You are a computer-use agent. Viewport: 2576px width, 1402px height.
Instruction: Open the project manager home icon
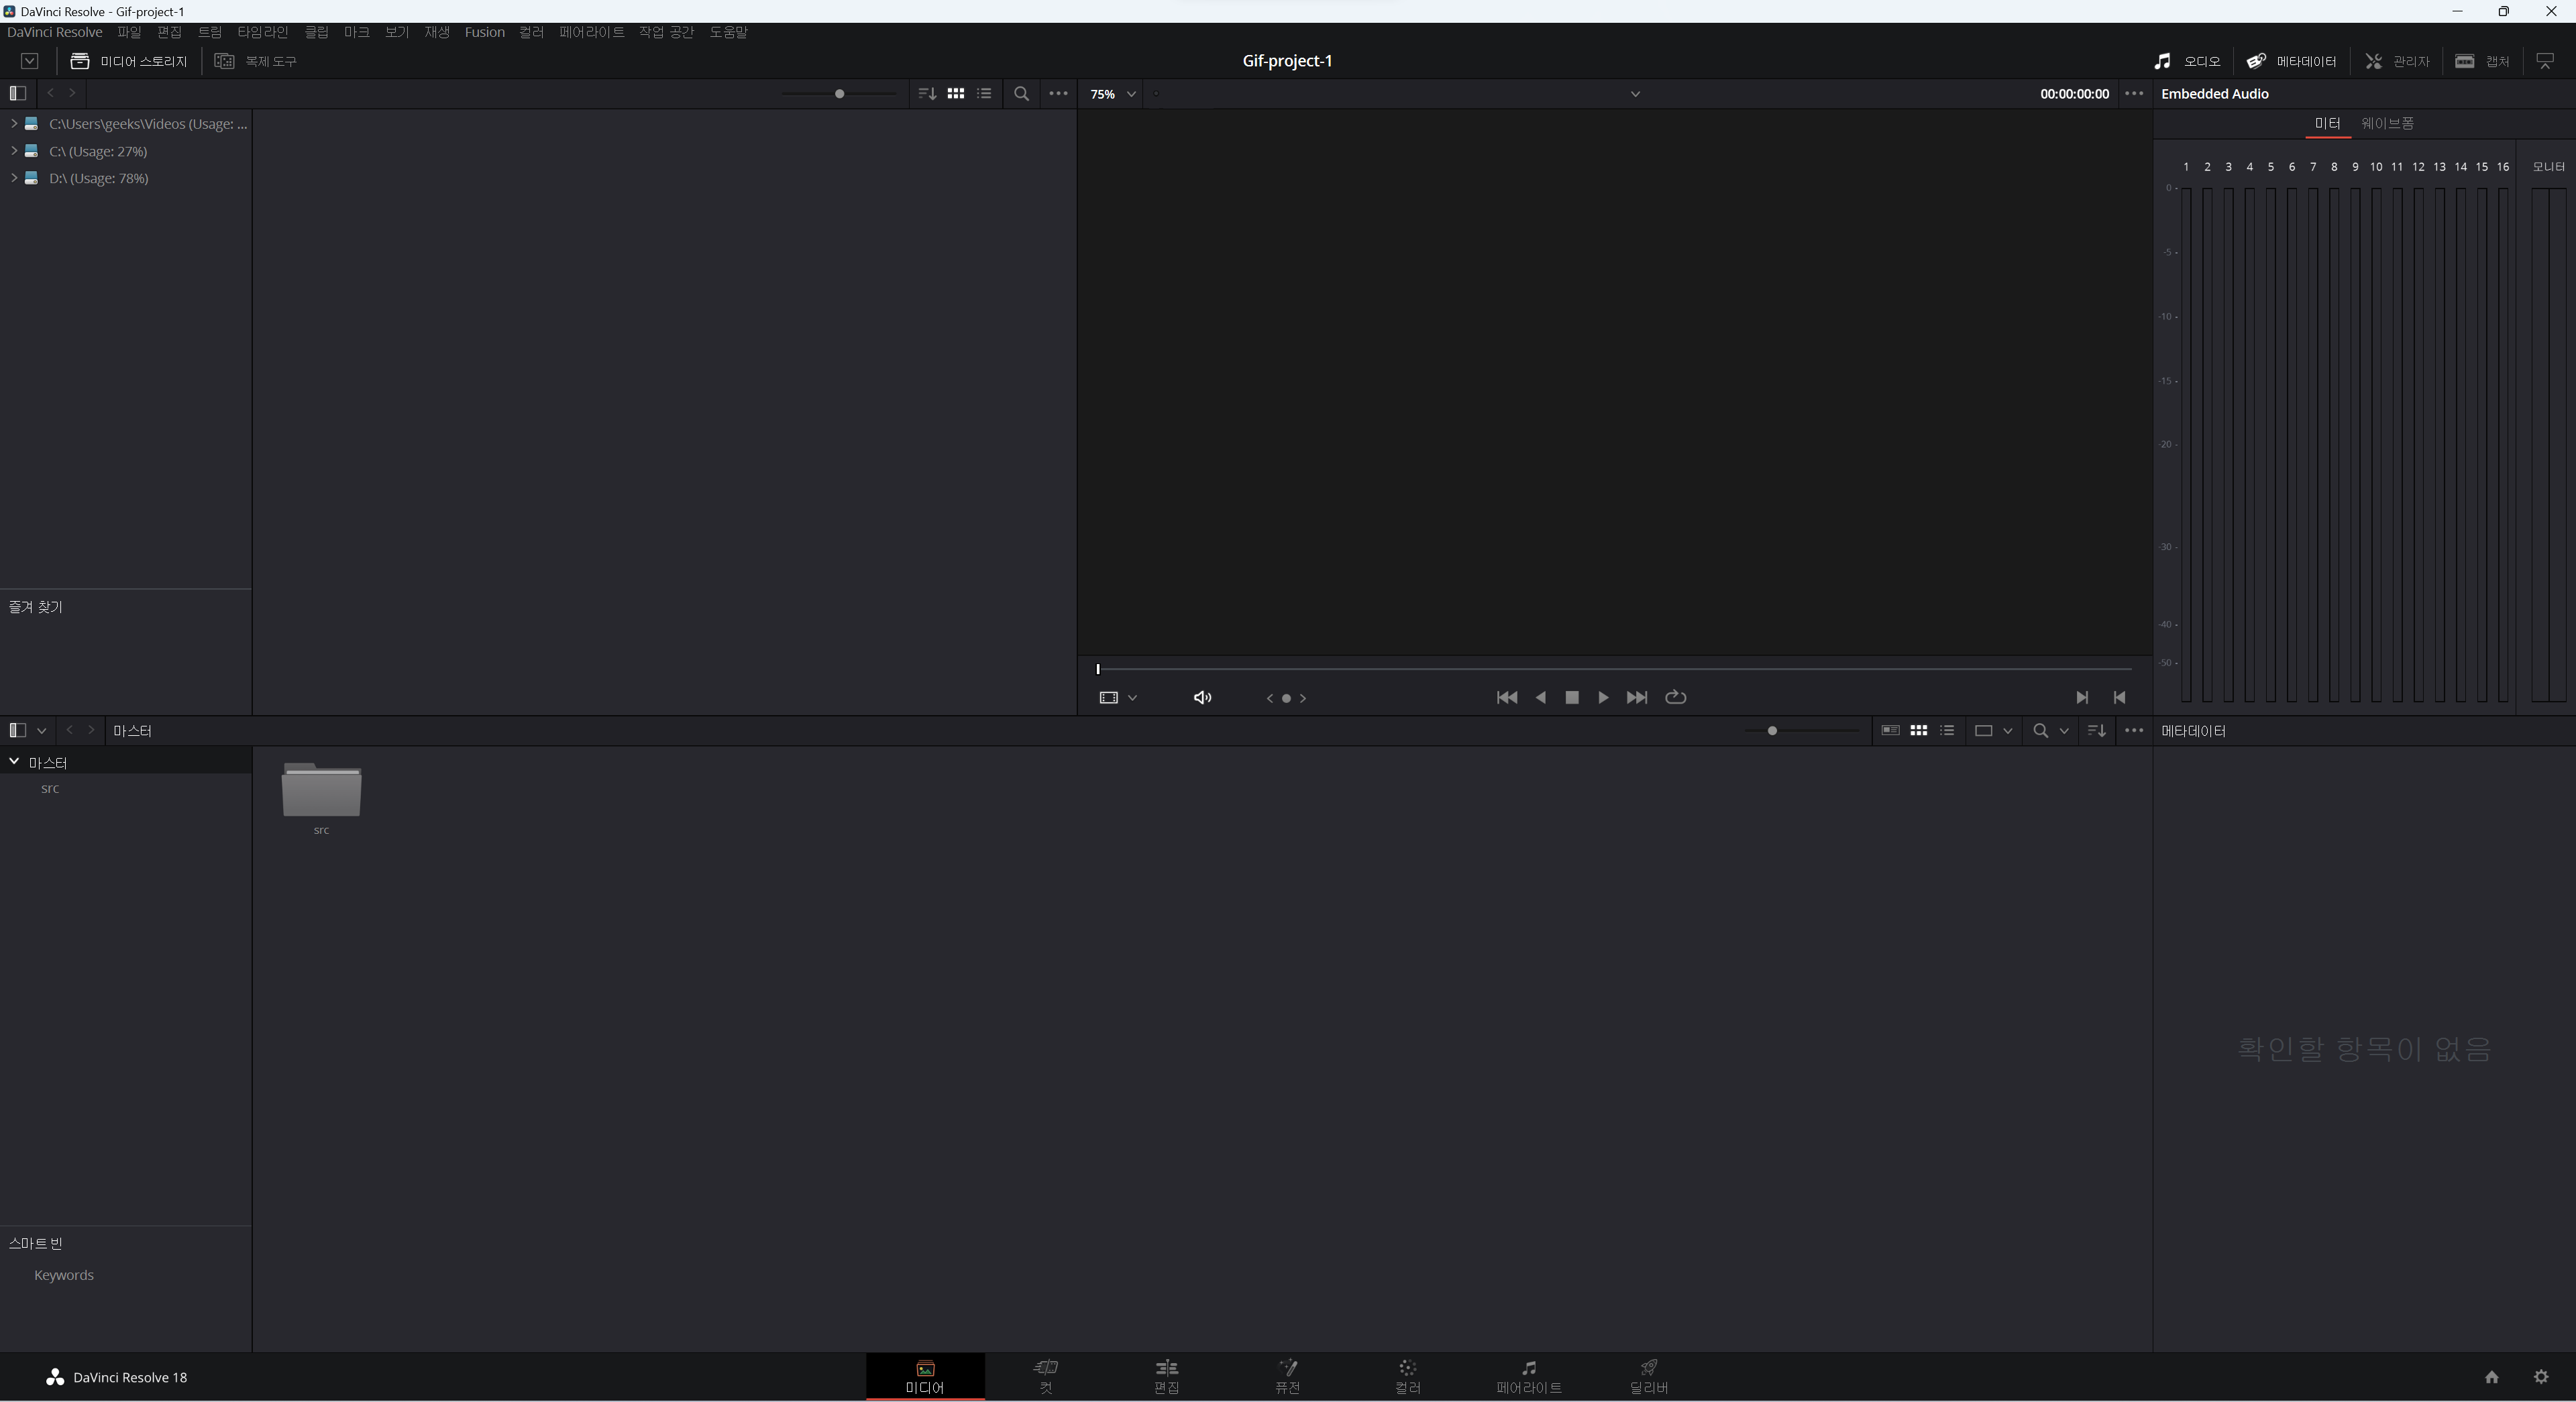point(2491,1377)
